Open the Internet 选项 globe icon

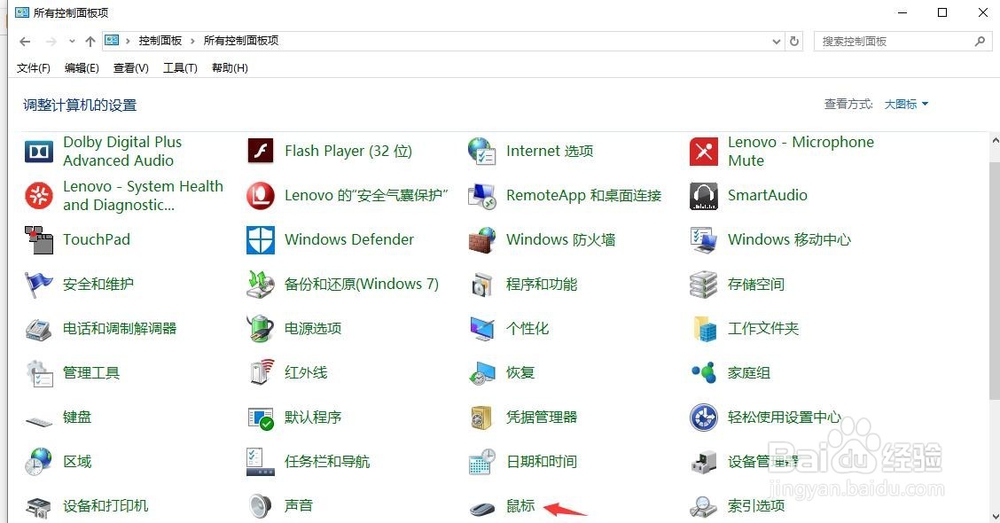tap(482, 151)
